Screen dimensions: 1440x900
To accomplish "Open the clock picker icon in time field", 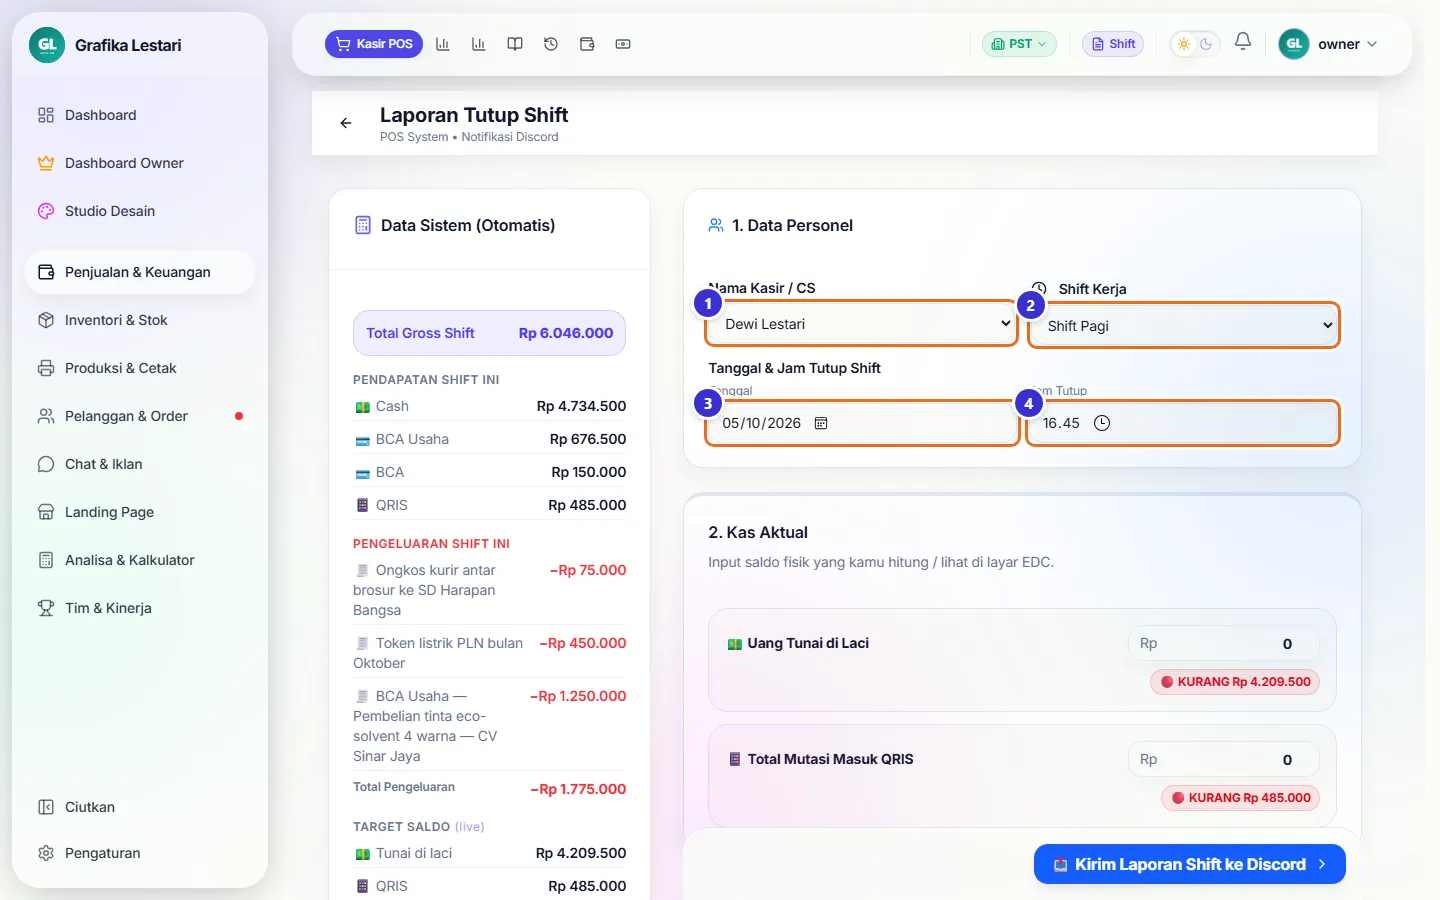I will pos(1102,423).
